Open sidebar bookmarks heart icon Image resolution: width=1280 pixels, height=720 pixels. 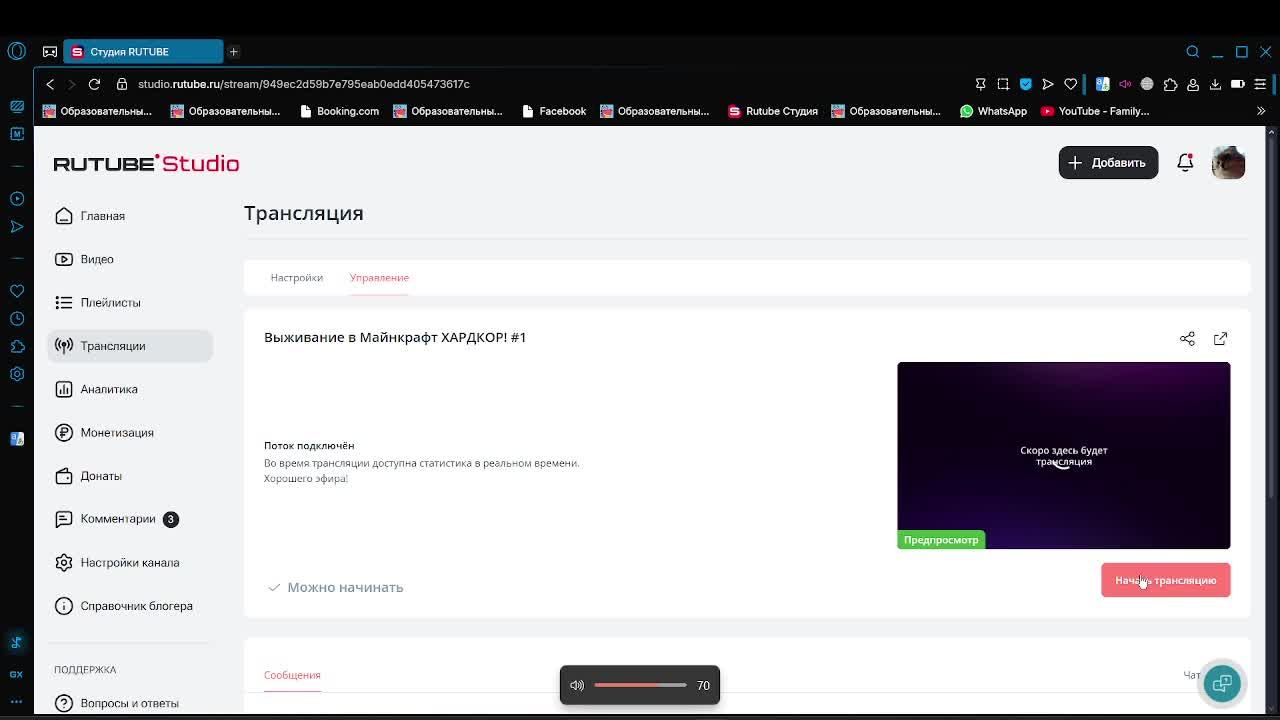pyautogui.click(x=16, y=291)
